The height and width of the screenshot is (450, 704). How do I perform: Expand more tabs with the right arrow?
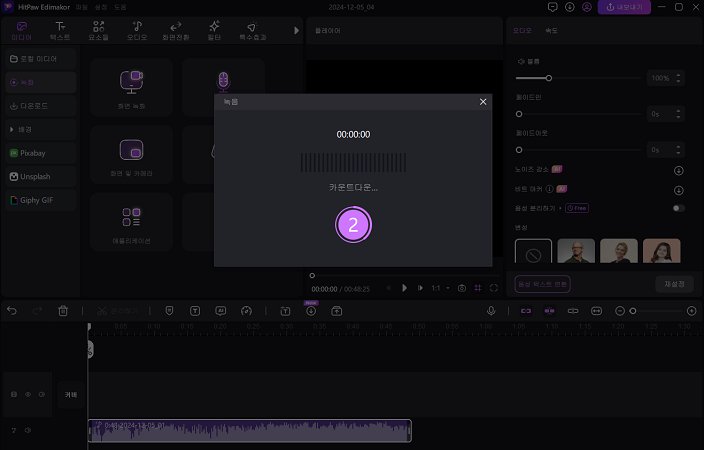coord(296,30)
